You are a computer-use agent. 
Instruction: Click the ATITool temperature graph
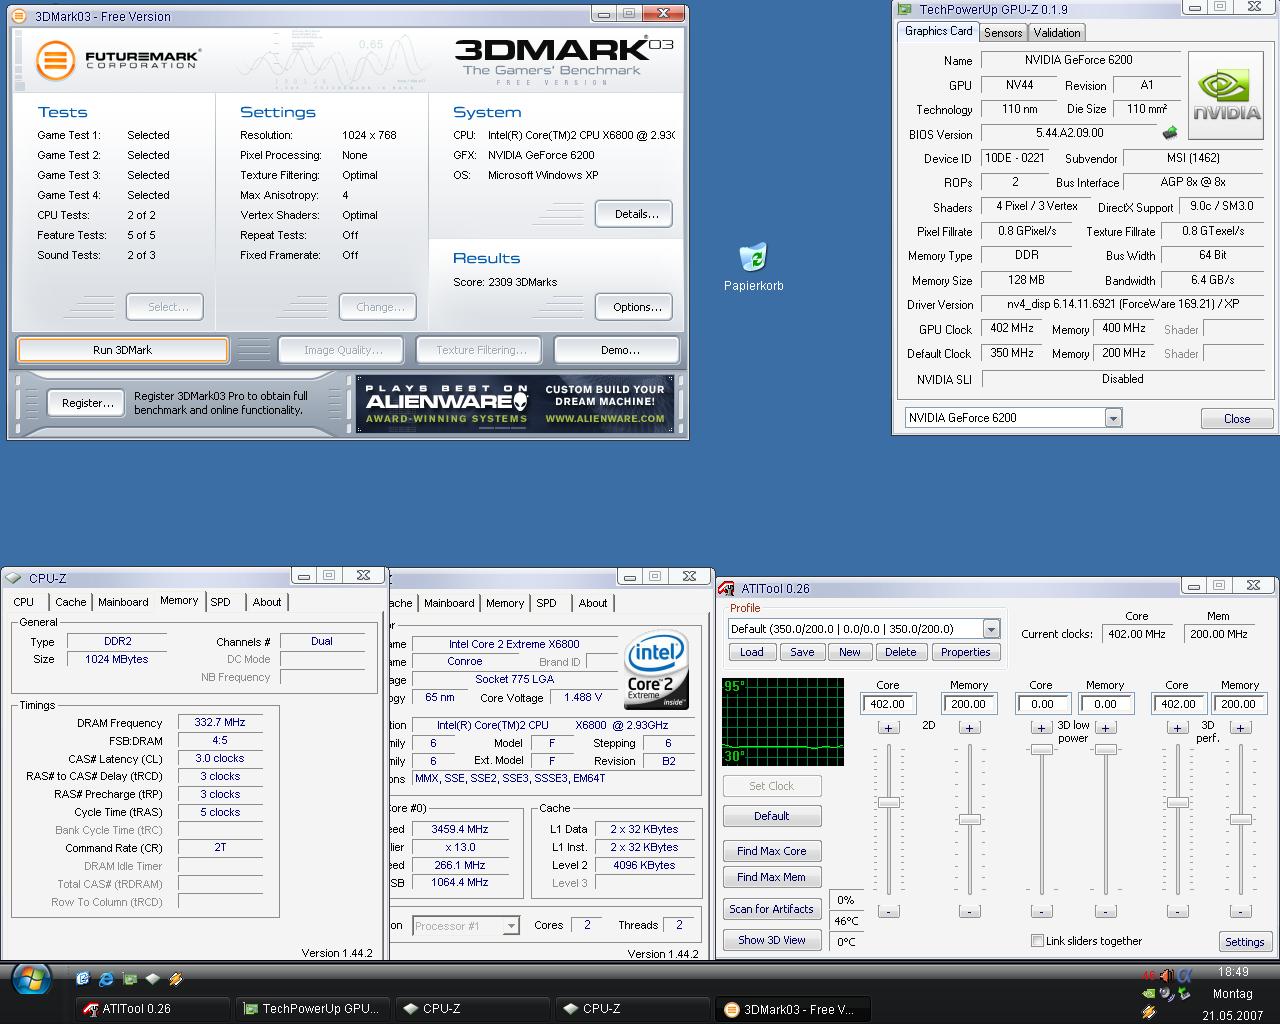(783, 722)
